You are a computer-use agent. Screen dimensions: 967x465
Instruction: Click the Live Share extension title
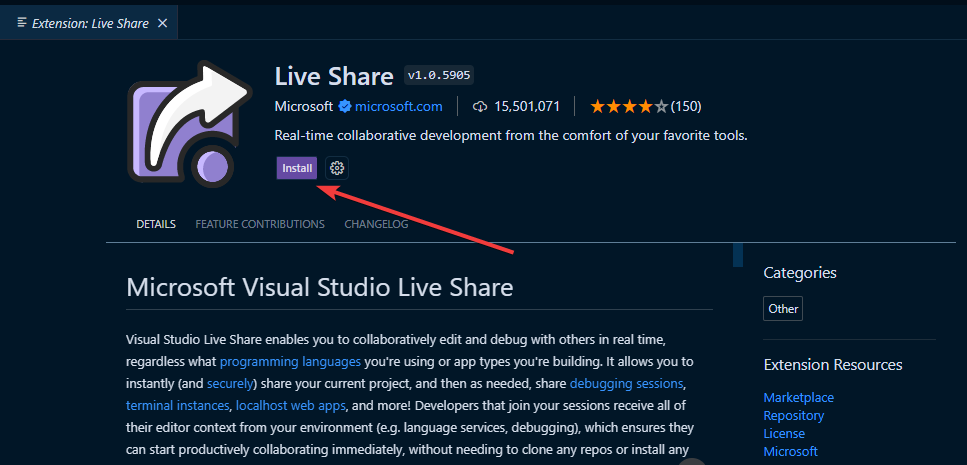coord(334,76)
